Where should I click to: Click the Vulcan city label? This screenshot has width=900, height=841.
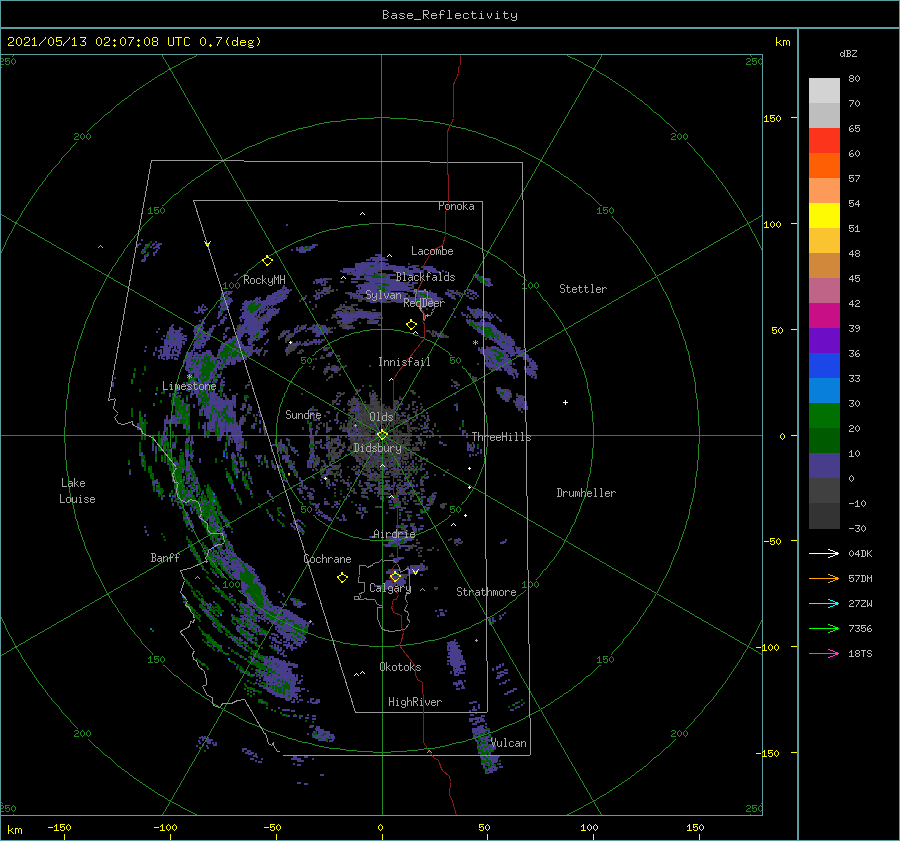pyautogui.click(x=509, y=743)
